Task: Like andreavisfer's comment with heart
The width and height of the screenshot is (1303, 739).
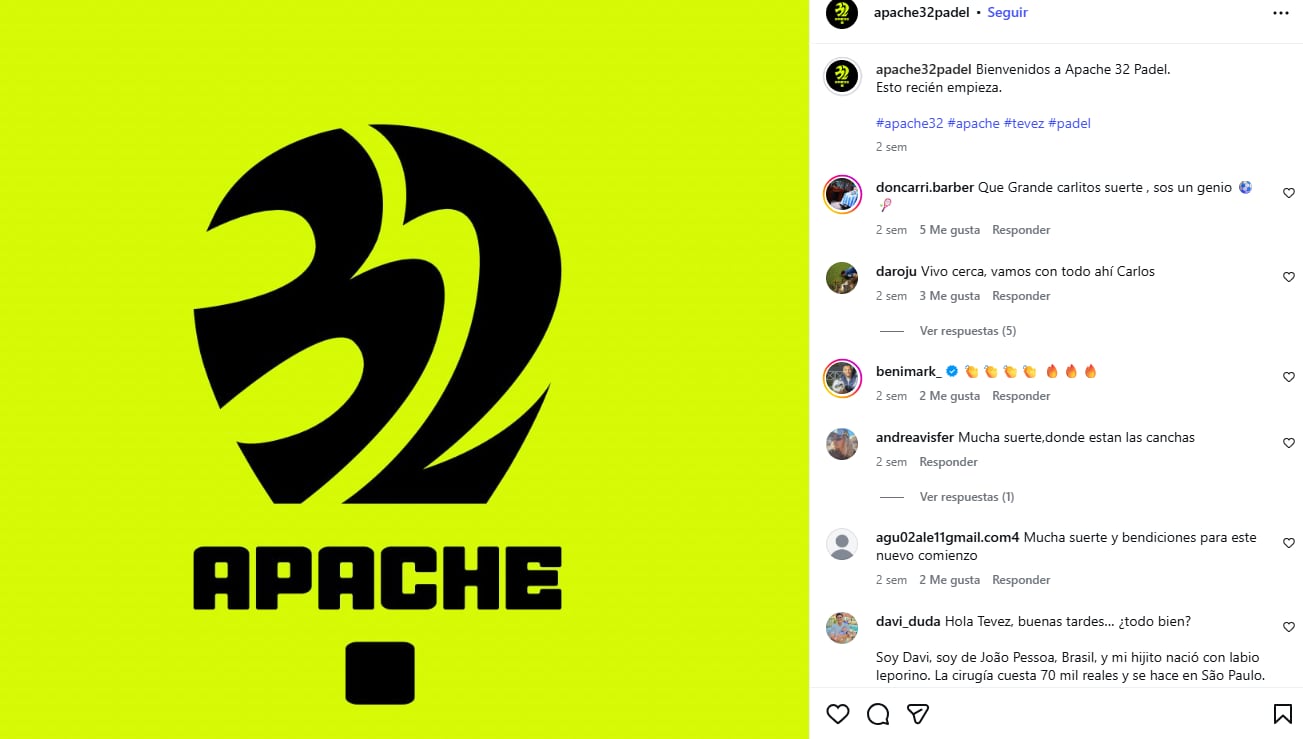Action: (x=1289, y=443)
